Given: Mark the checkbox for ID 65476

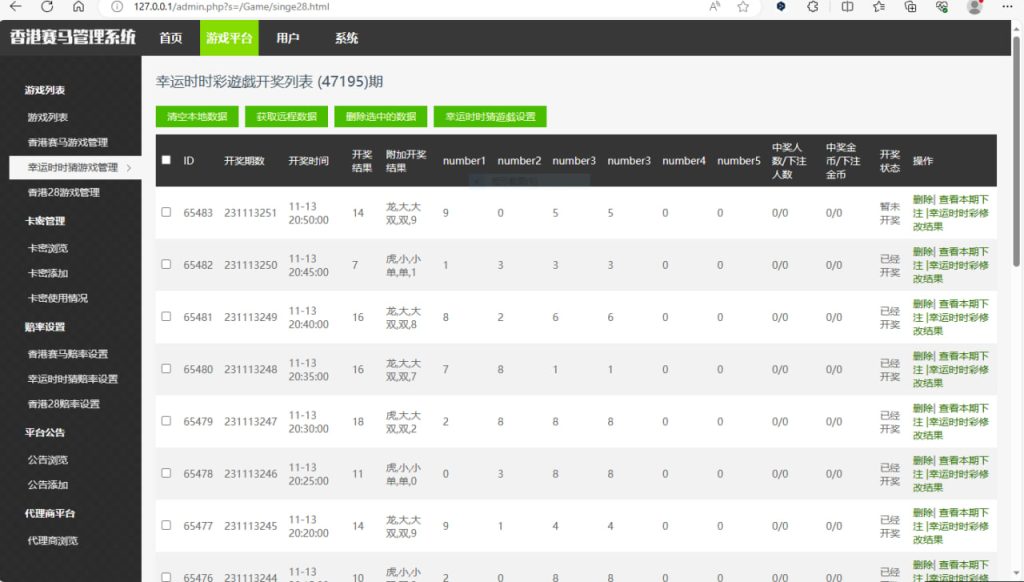Looking at the screenshot, I should click(166, 577).
